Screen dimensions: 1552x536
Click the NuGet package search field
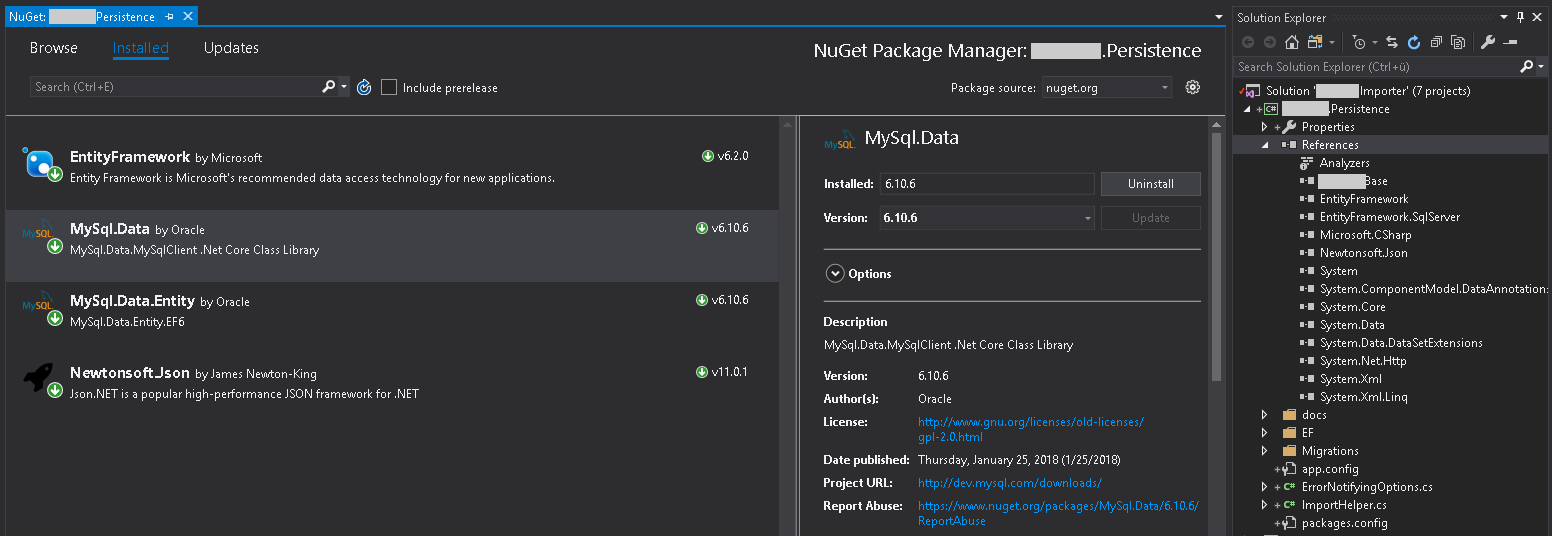coord(175,87)
